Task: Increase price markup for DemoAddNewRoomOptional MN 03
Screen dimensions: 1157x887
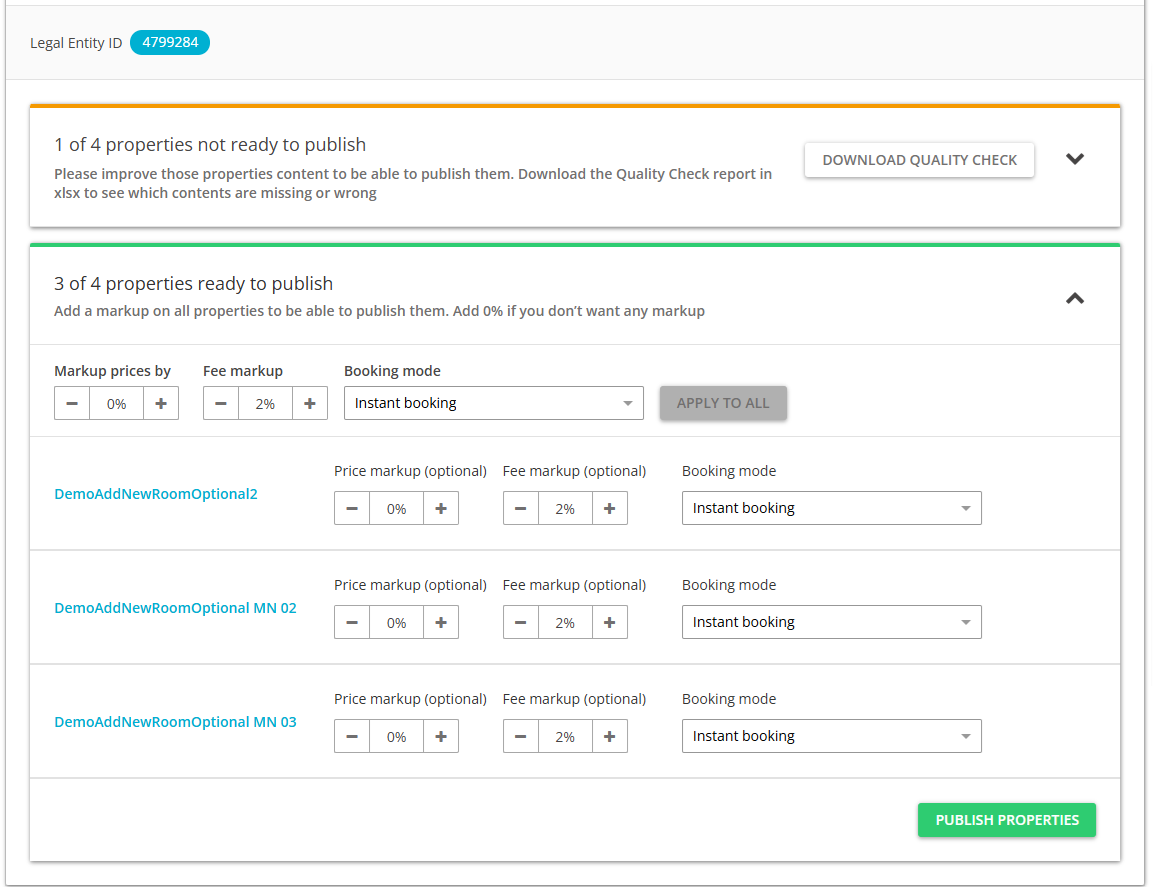Action: click(441, 736)
